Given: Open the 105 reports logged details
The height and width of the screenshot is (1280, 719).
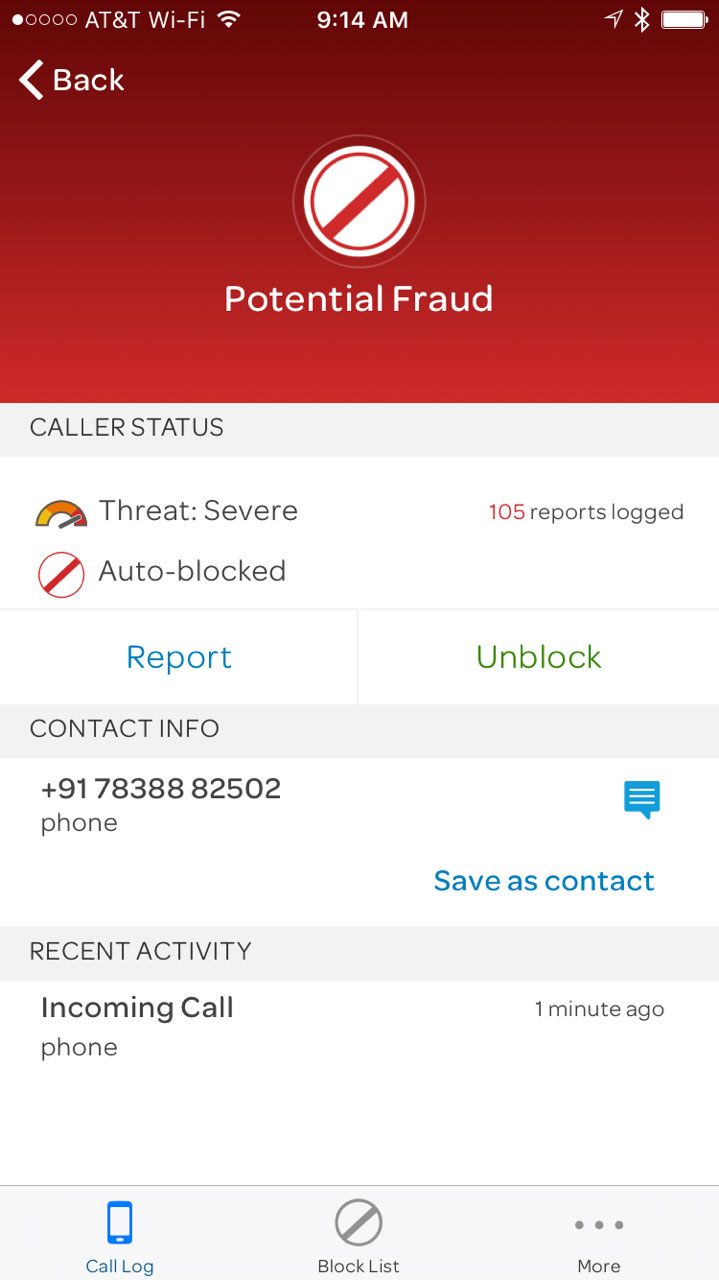Looking at the screenshot, I should (585, 511).
